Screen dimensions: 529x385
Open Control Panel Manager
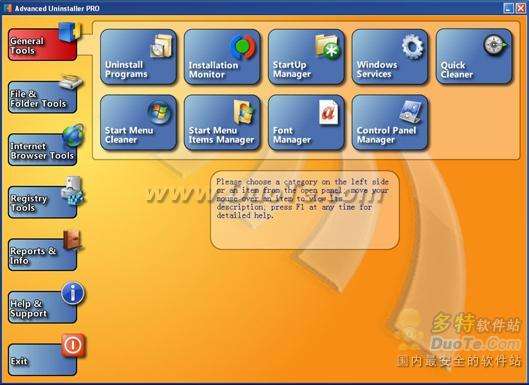coord(390,122)
